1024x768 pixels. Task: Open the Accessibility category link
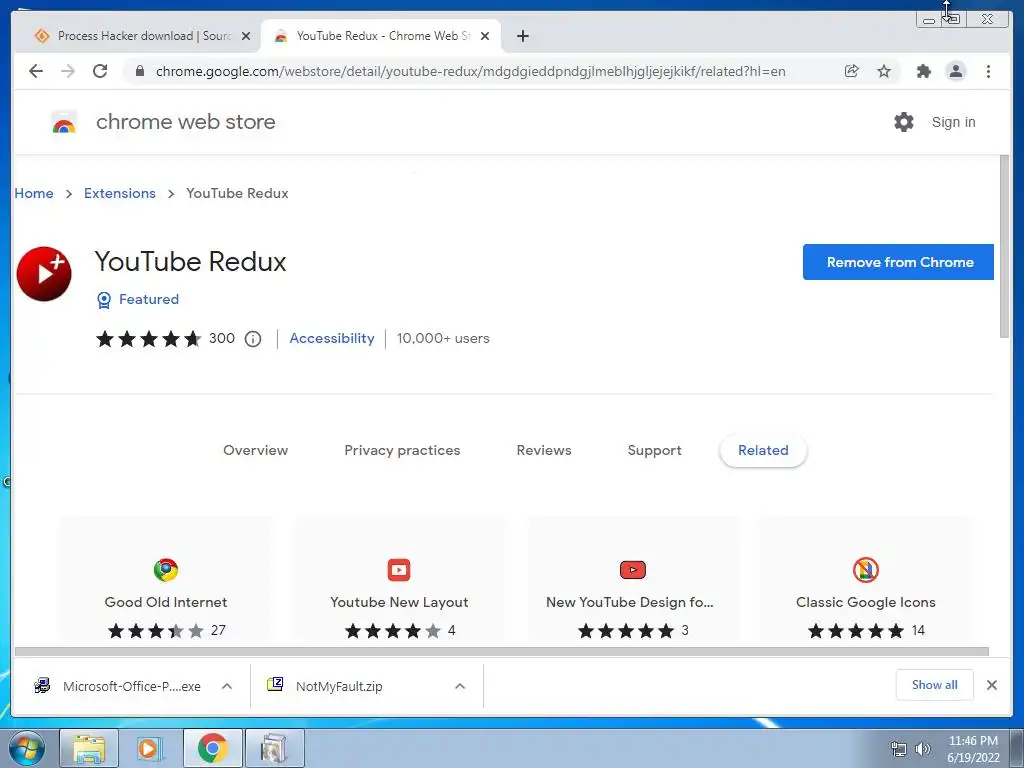pos(332,338)
